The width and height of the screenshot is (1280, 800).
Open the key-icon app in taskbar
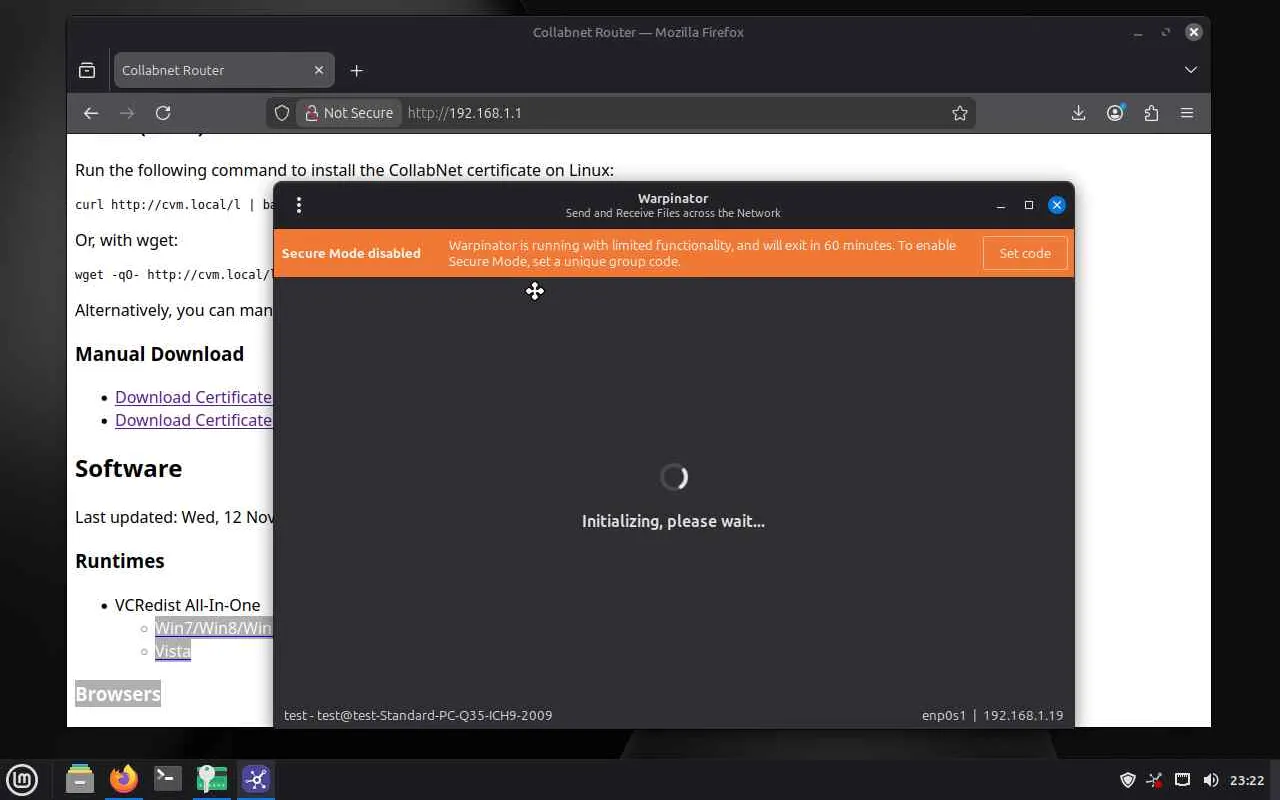click(212, 779)
